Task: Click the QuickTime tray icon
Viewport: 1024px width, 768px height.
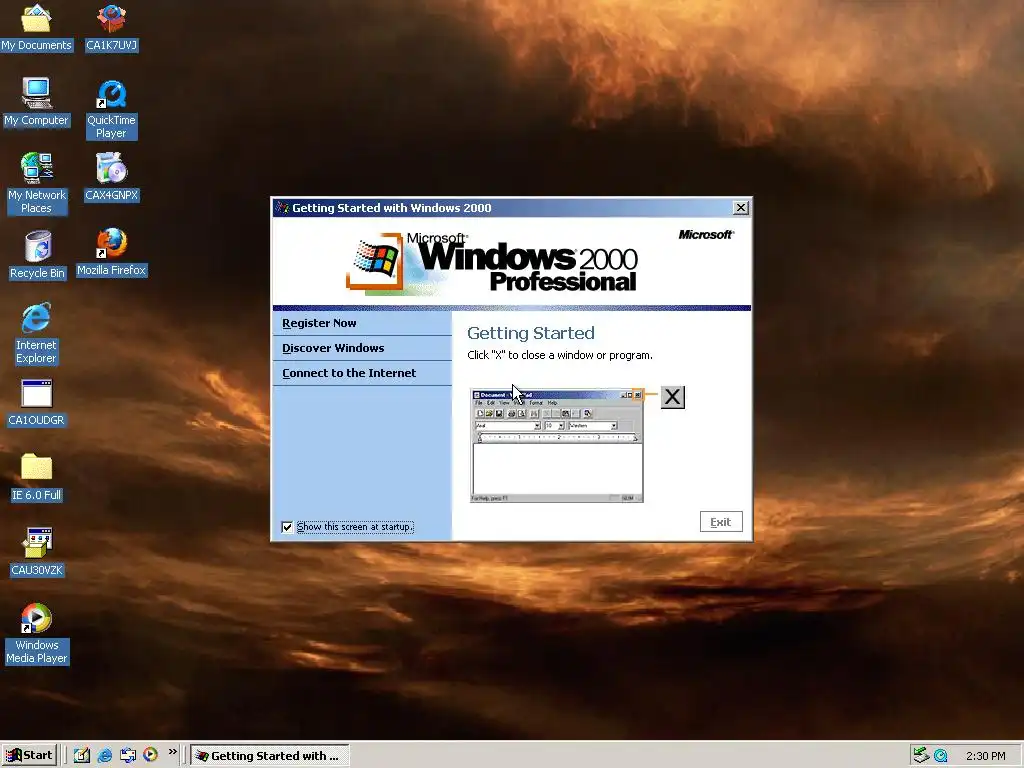Action: point(940,756)
